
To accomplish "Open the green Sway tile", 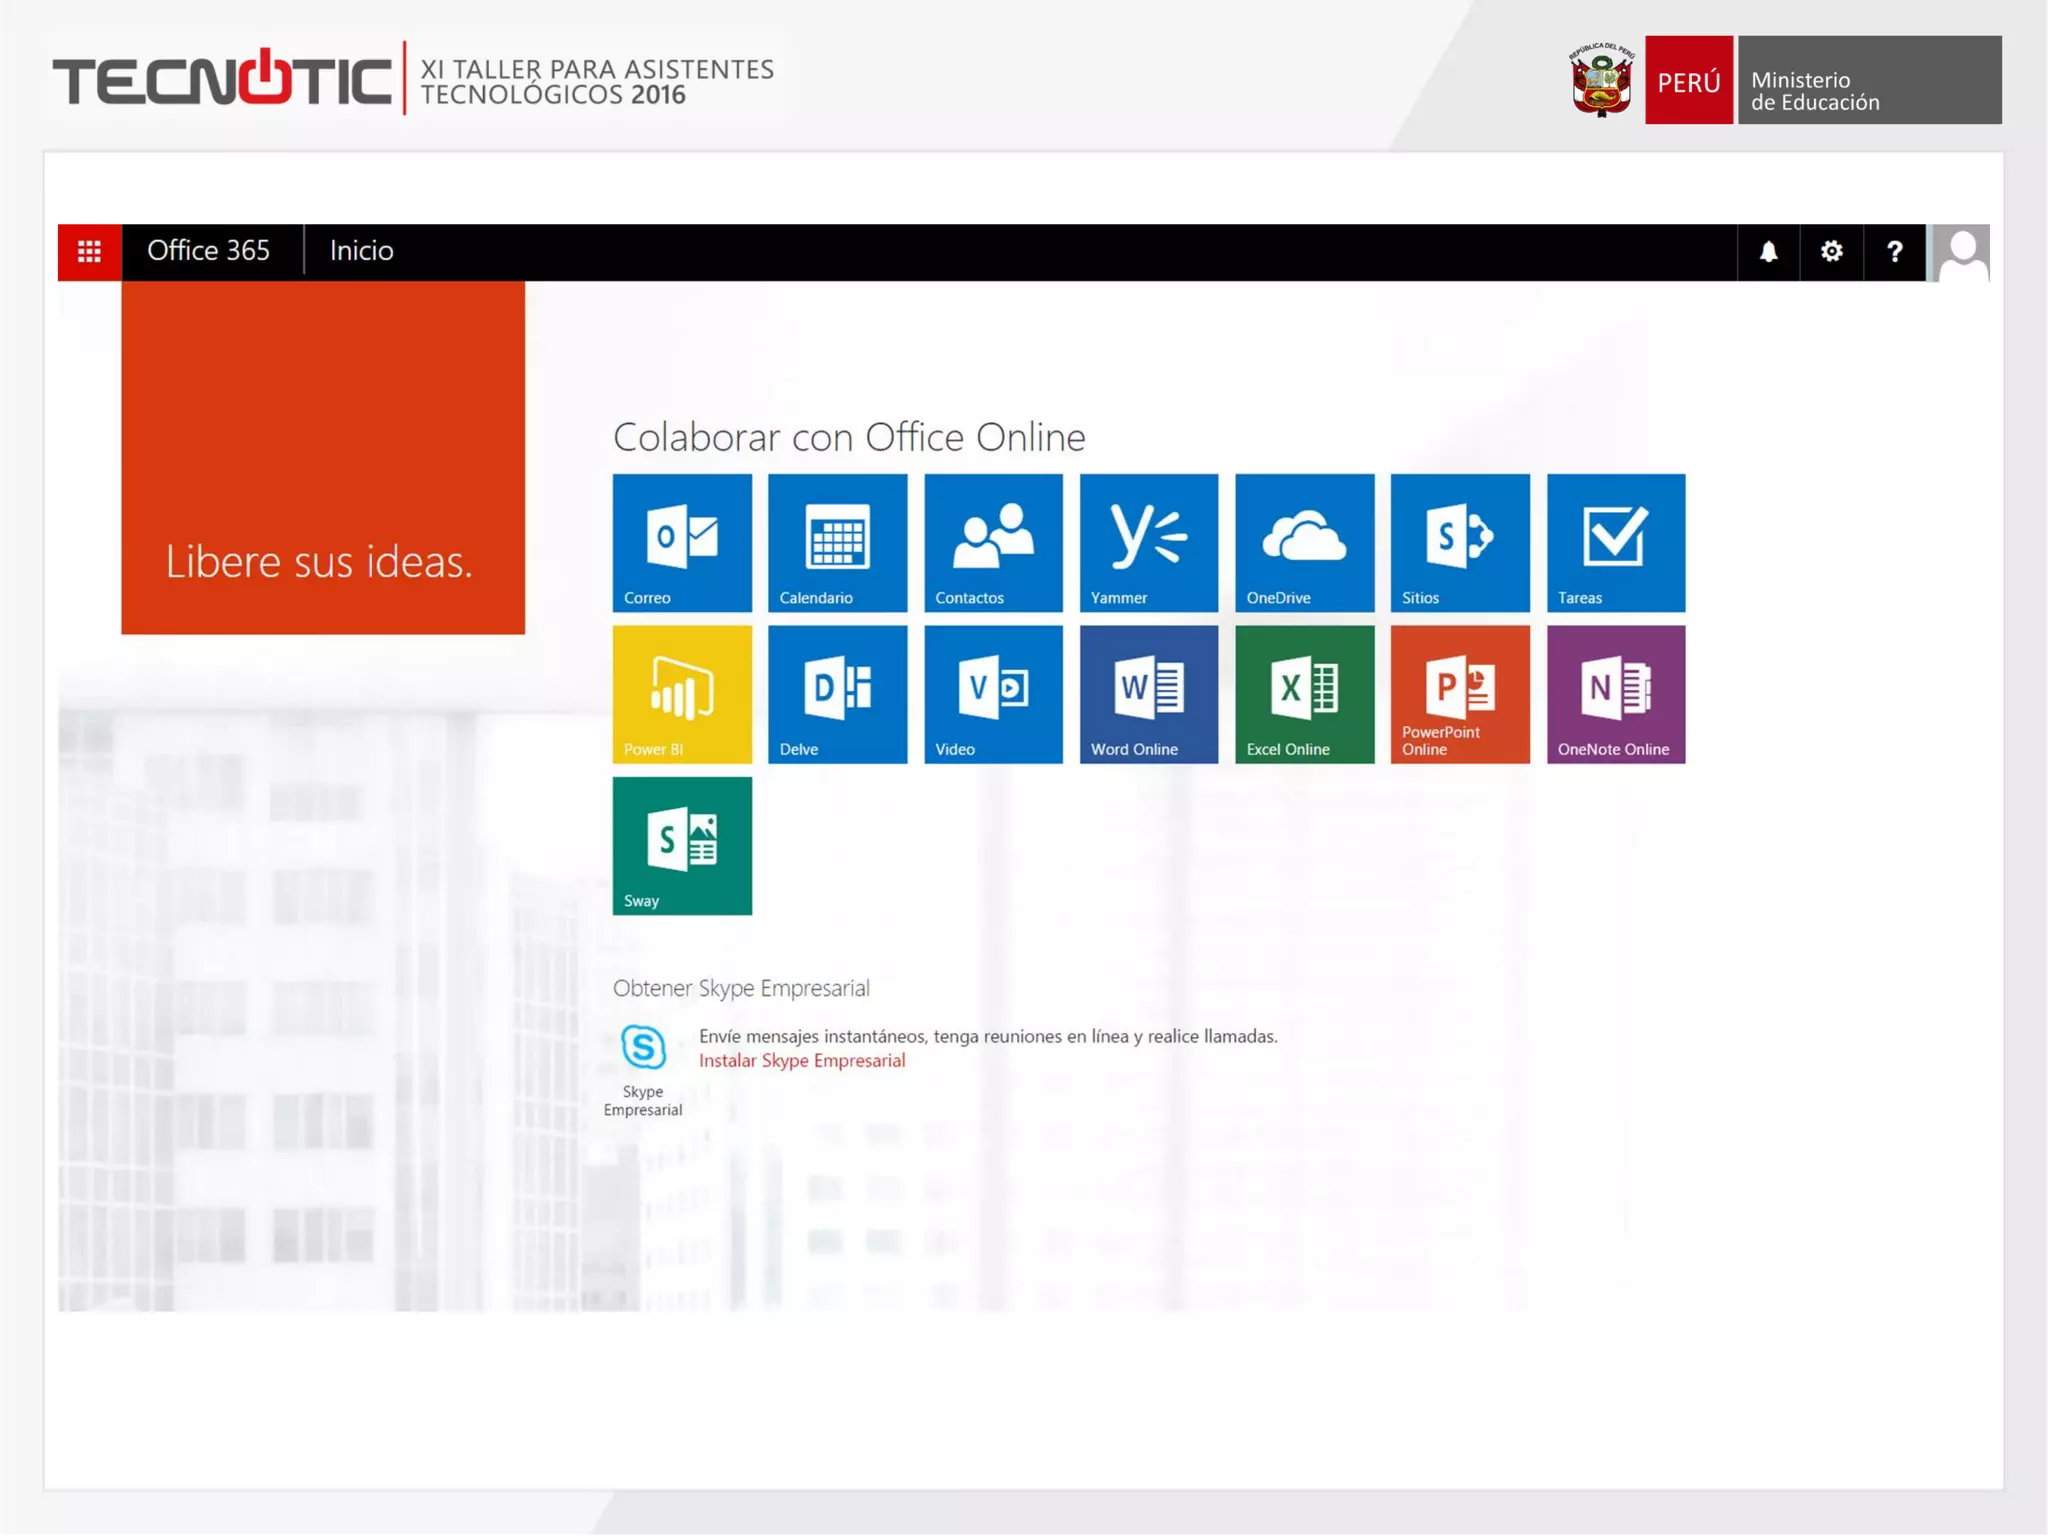I will pyautogui.click(x=682, y=845).
